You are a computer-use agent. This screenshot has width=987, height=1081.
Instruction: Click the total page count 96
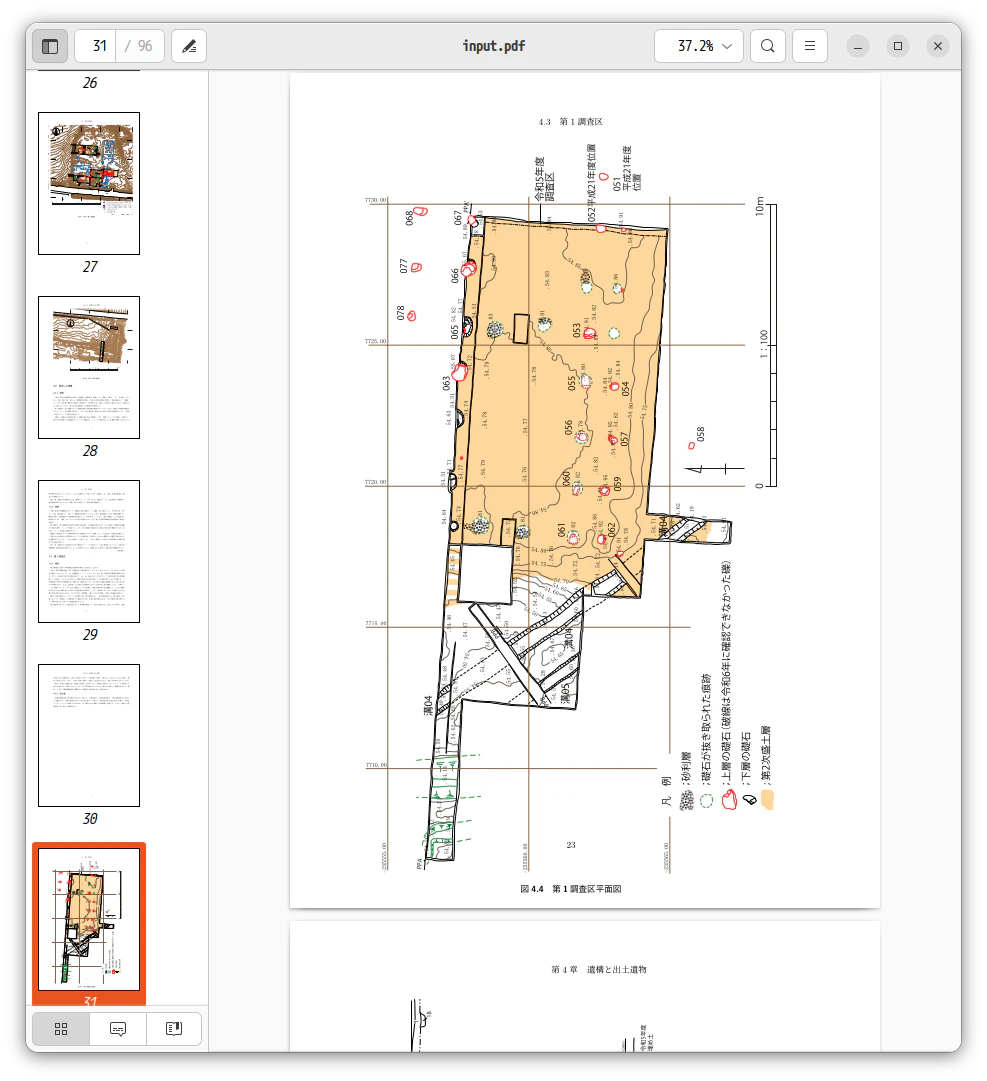pyautogui.click(x=145, y=46)
